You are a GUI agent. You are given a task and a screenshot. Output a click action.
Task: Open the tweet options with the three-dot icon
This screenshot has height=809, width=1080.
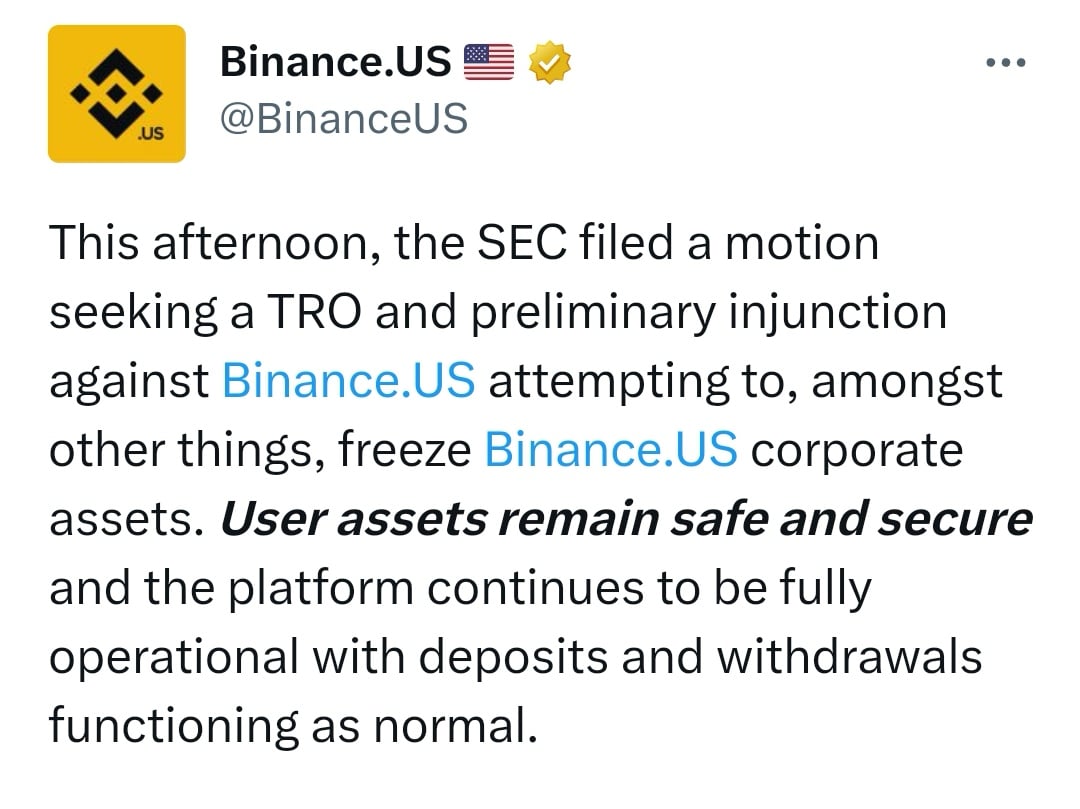click(1005, 62)
